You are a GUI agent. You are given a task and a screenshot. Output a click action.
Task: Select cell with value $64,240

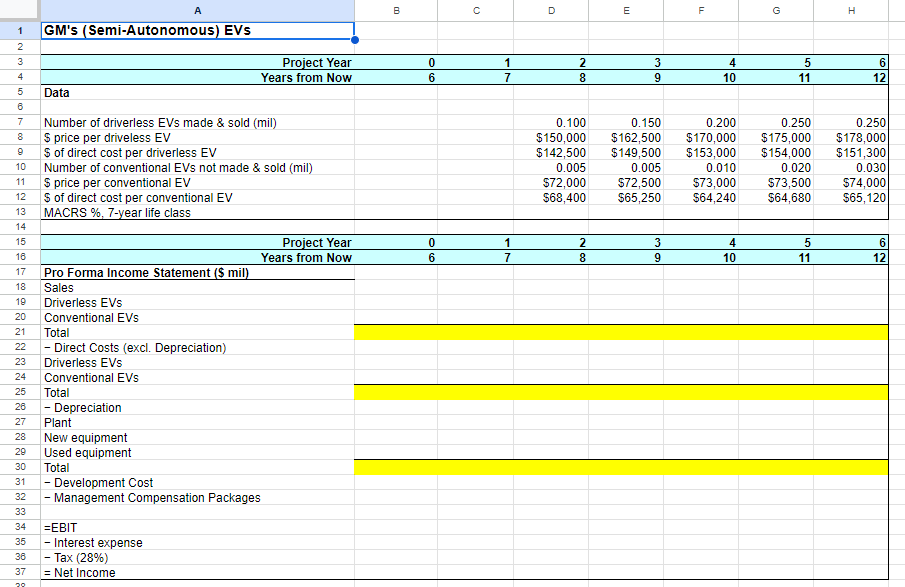point(701,197)
